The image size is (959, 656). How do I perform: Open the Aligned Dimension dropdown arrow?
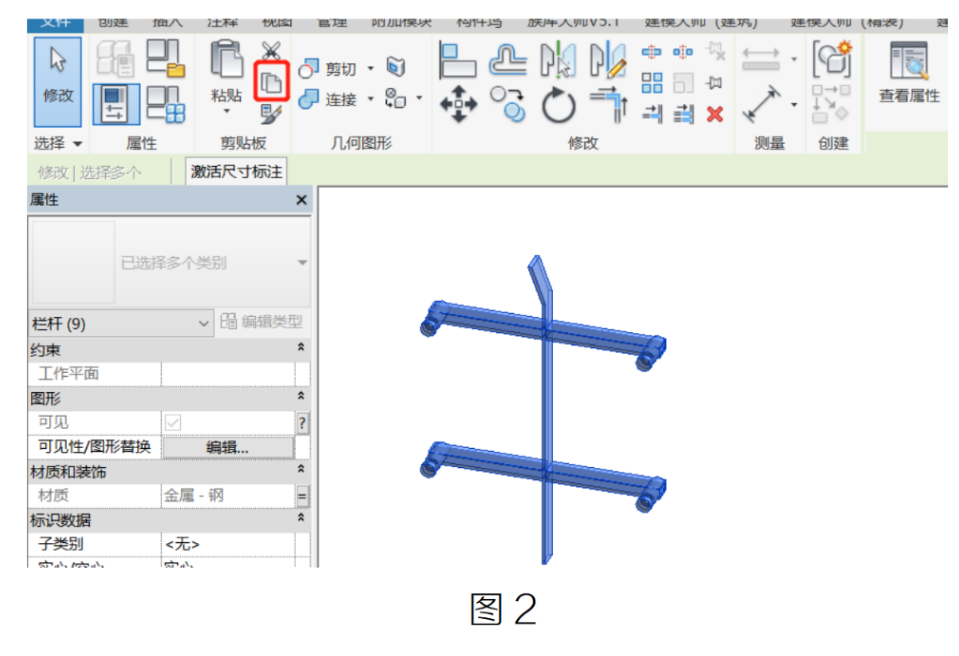794,105
